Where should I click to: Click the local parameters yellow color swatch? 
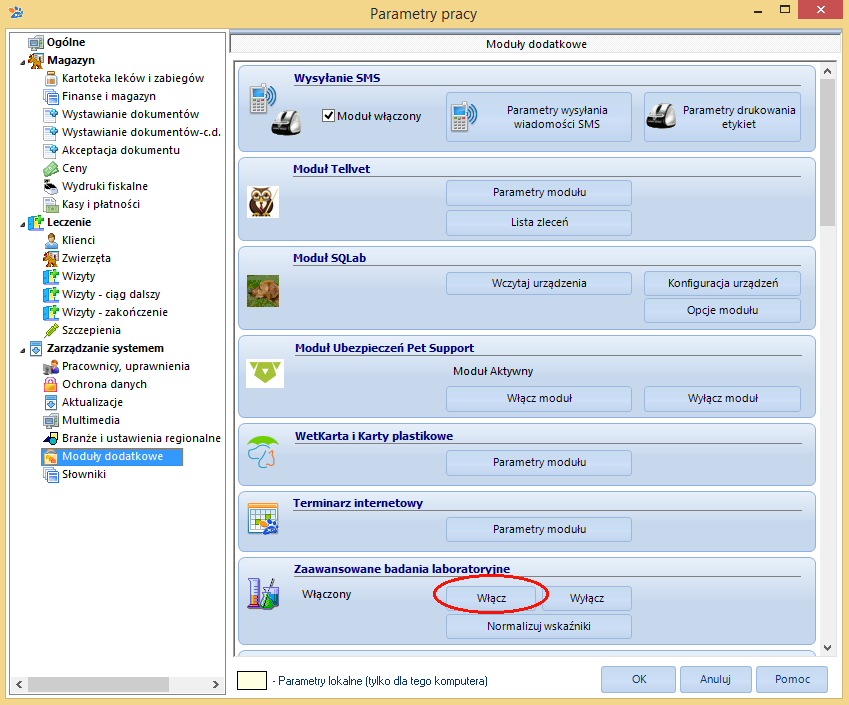tap(252, 681)
